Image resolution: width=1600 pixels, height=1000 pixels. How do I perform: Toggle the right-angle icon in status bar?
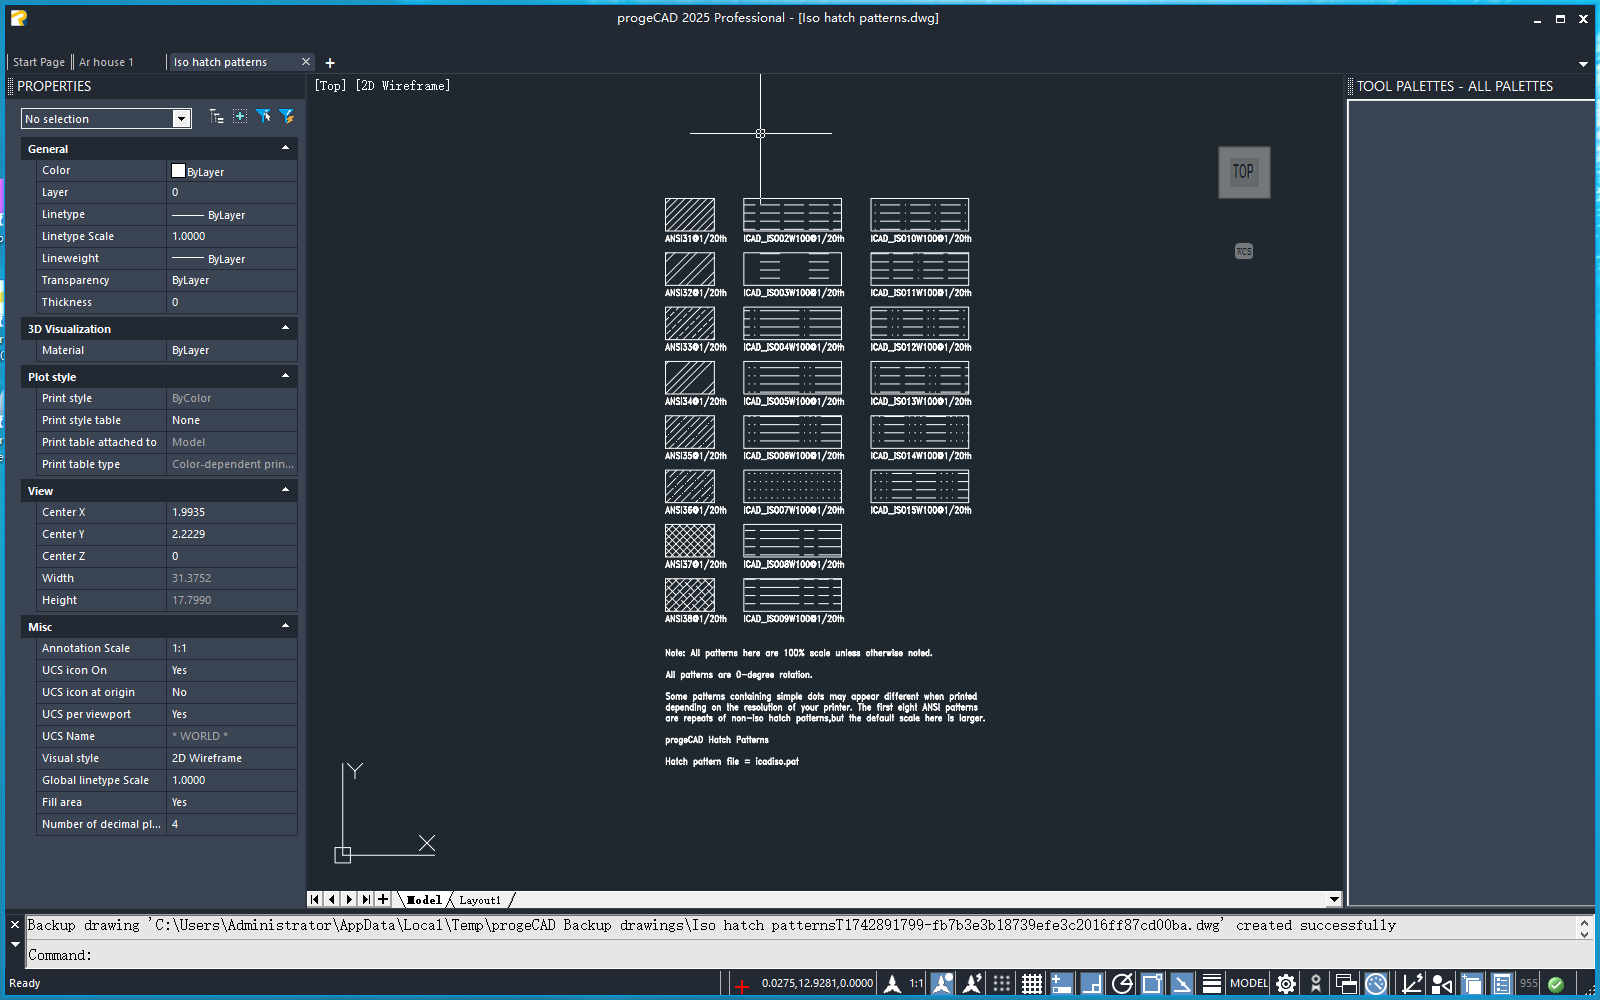pos(1092,984)
